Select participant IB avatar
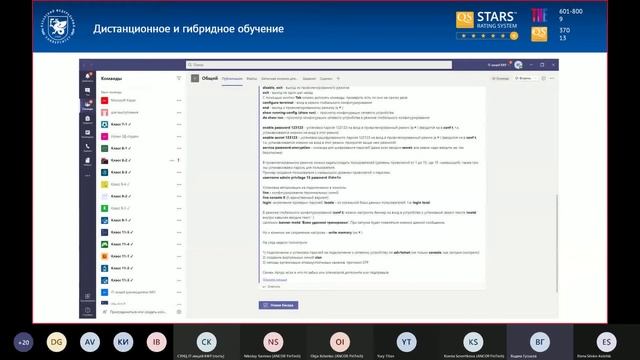The height and width of the screenshot is (360, 640). (x=156, y=342)
